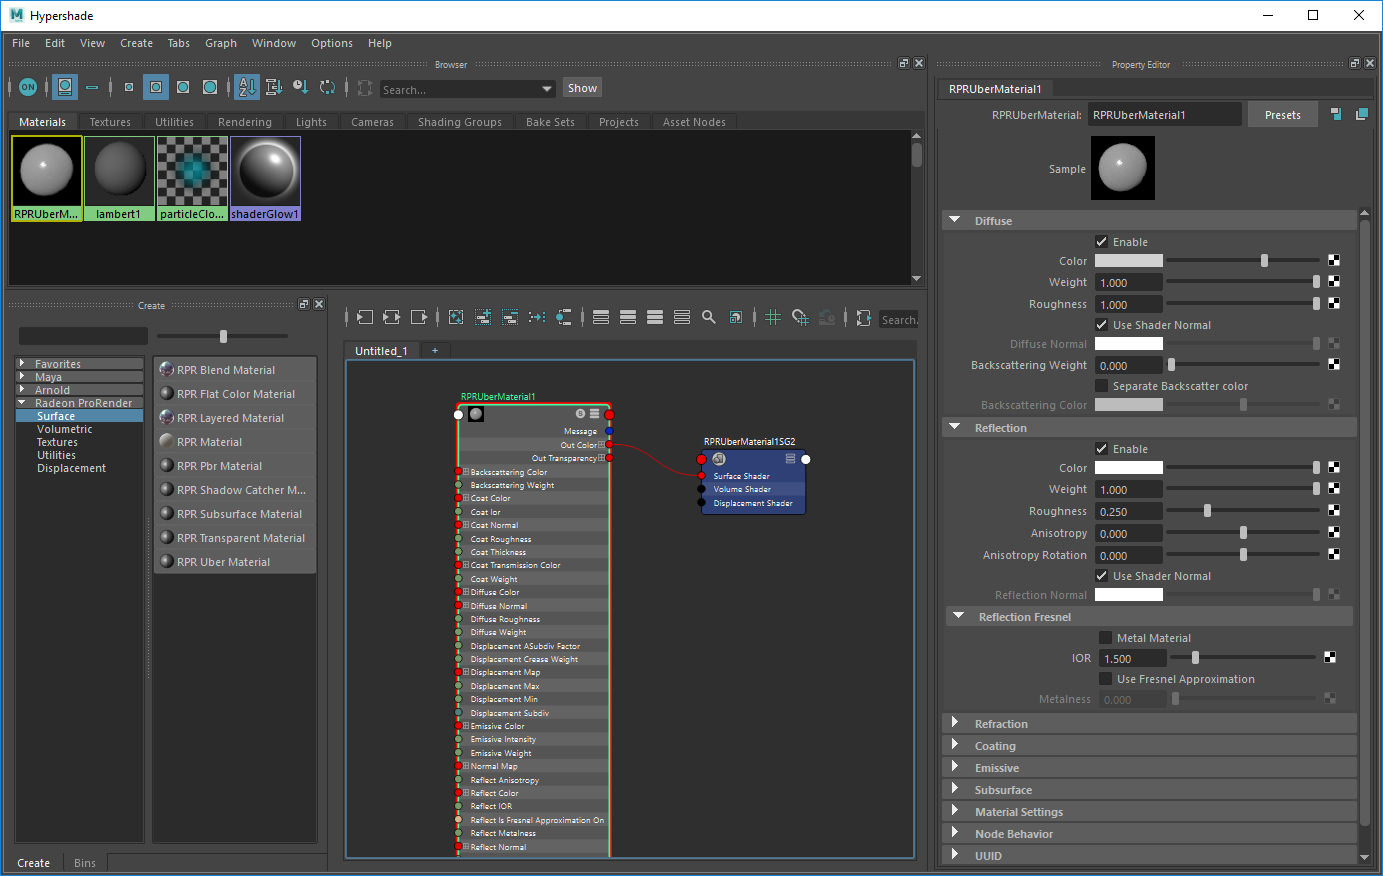
Task: Open the Tabs menu
Action: click(x=179, y=43)
